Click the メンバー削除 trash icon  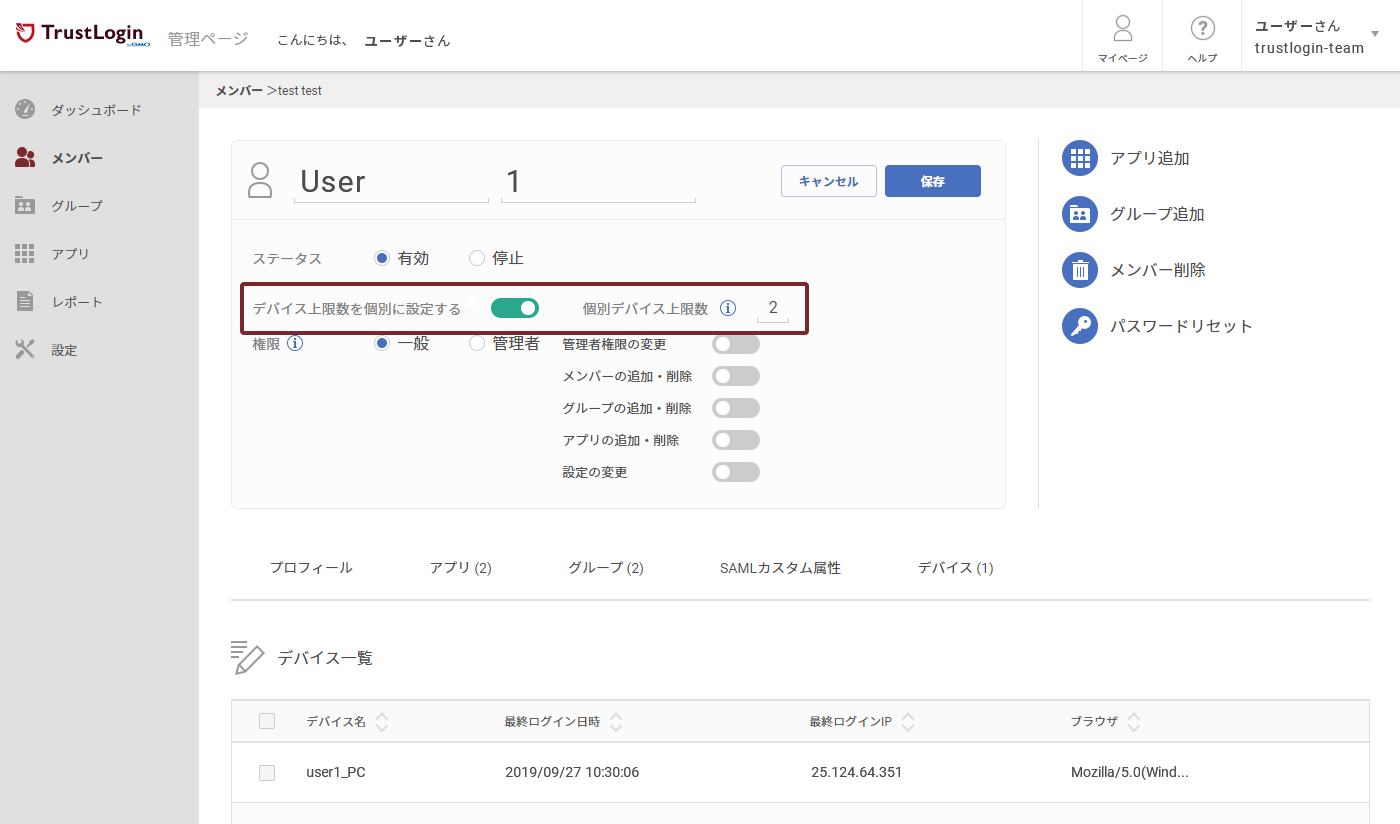click(1080, 270)
